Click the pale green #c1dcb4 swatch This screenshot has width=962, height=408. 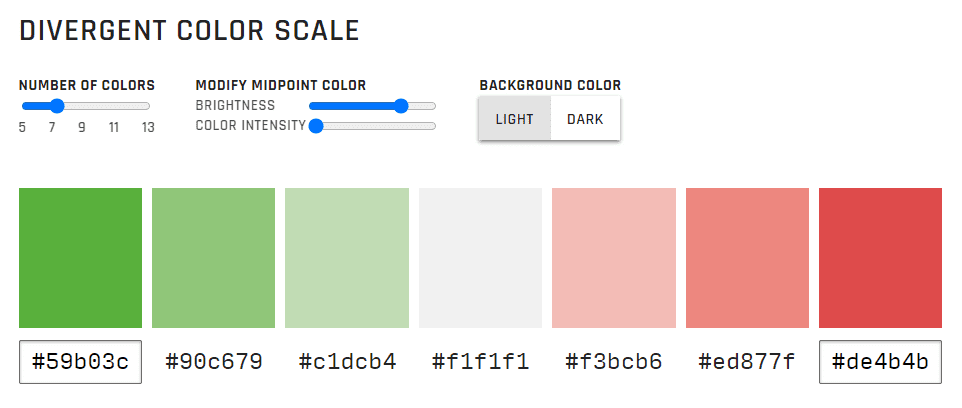coord(347,258)
